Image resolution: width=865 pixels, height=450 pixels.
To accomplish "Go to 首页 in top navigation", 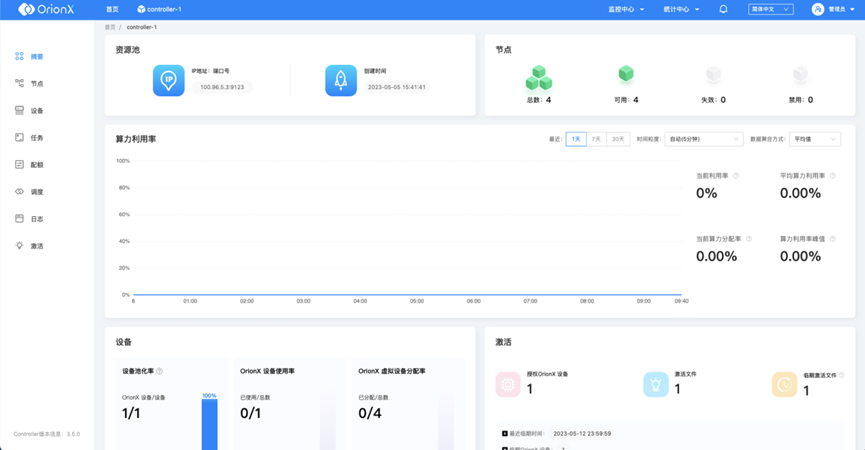I will coord(113,9).
